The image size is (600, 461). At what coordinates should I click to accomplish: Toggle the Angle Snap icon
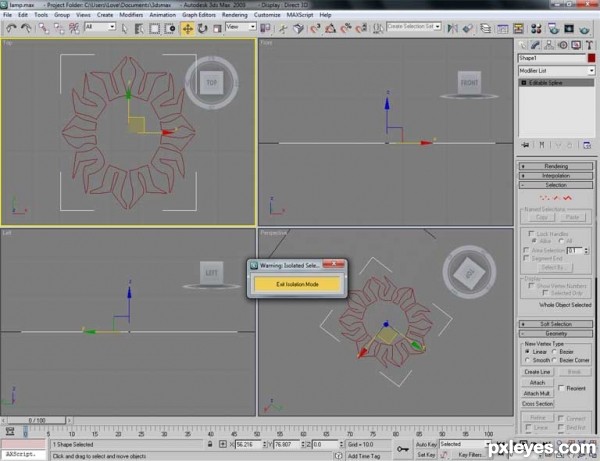[330, 28]
